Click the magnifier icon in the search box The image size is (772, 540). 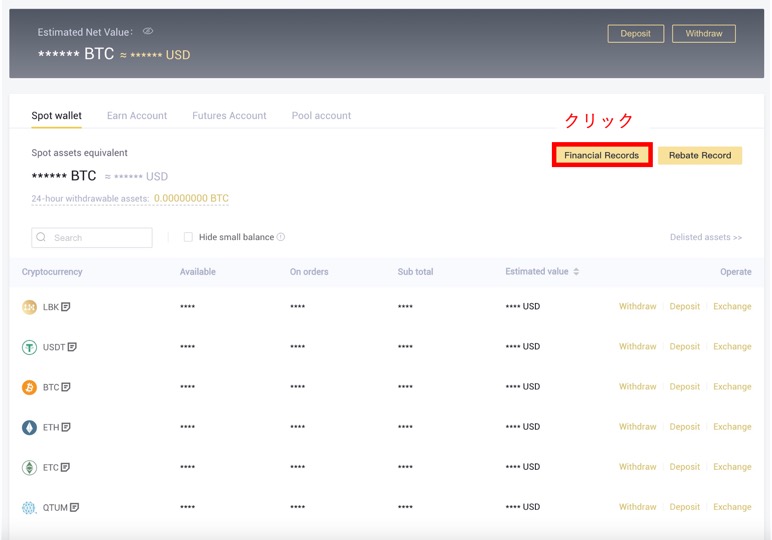[x=41, y=237]
